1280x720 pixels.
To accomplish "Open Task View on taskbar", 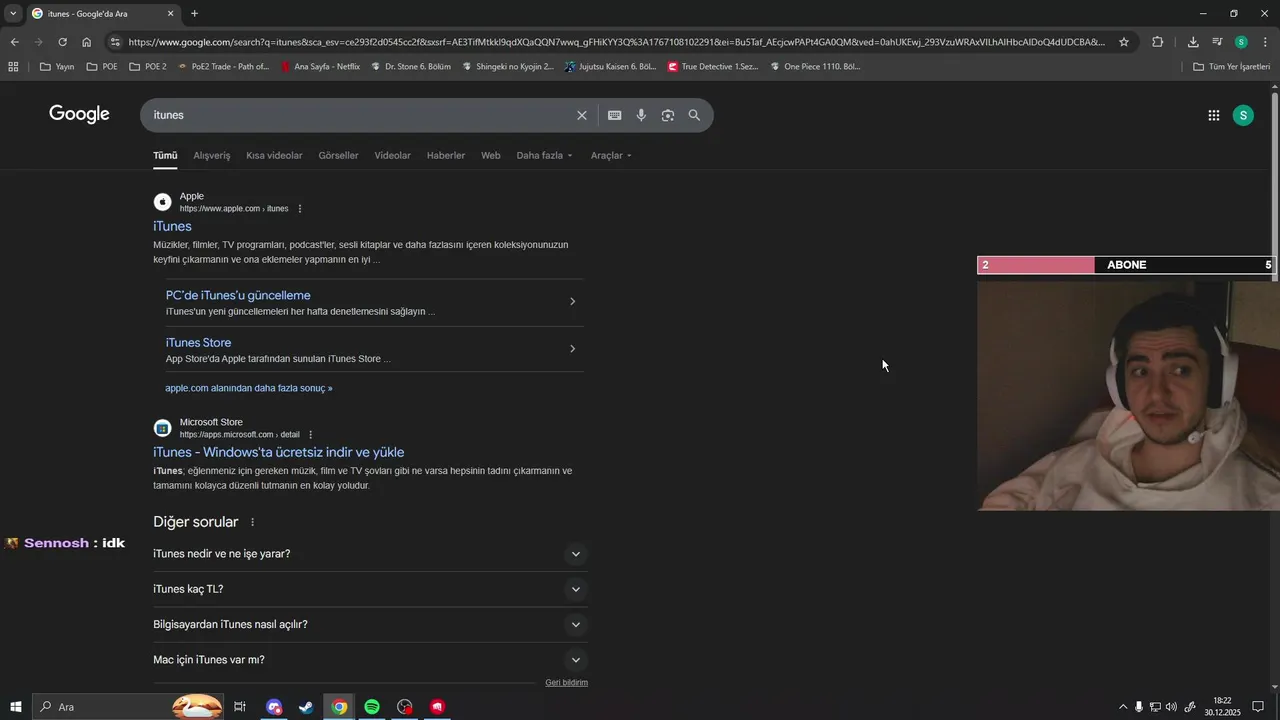I will click(x=240, y=707).
